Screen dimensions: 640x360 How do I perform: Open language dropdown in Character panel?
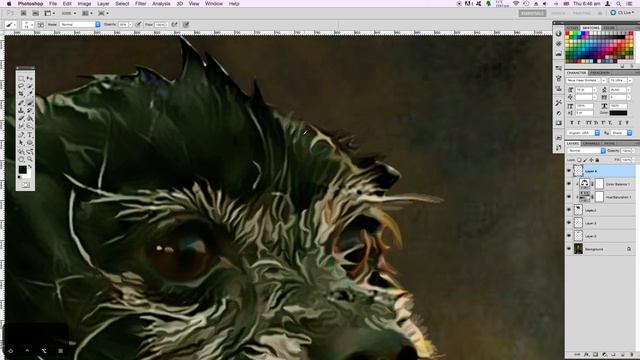[x=584, y=133]
